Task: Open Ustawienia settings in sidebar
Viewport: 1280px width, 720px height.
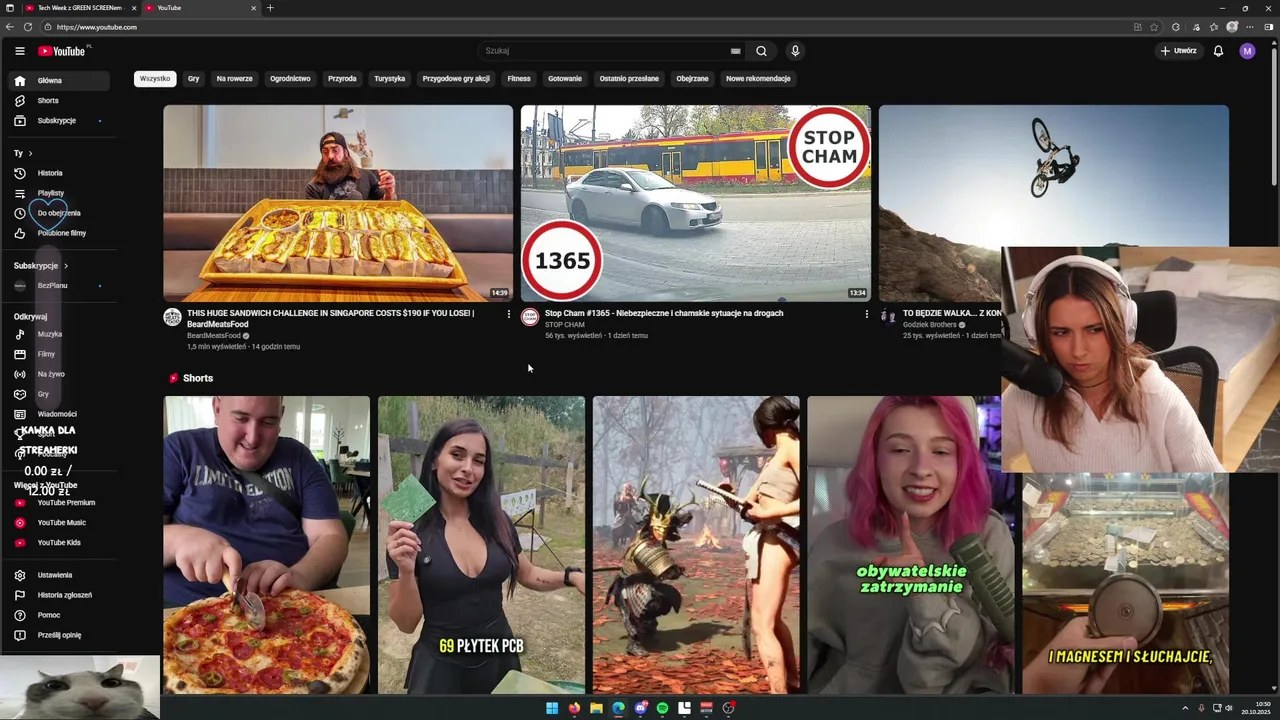Action: pos(60,575)
